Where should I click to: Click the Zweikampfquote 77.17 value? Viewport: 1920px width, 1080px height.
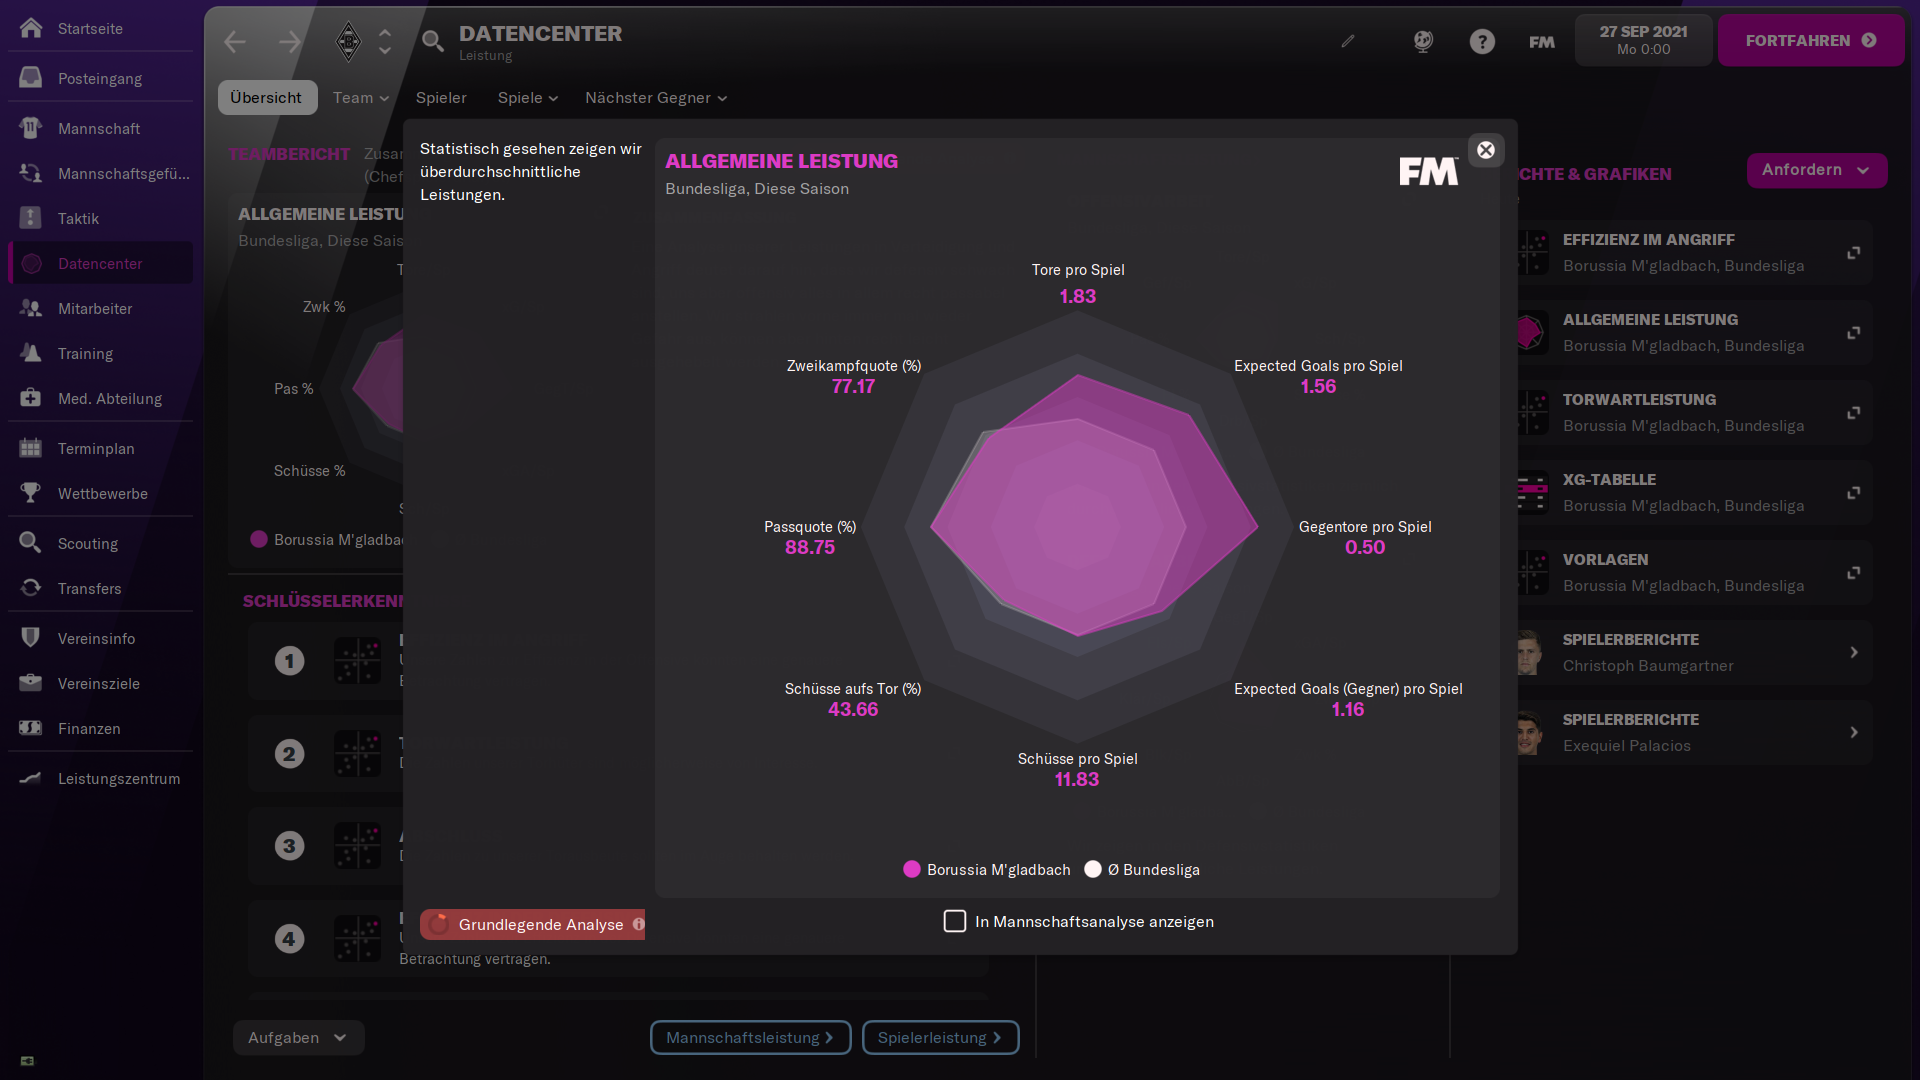click(853, 386)
